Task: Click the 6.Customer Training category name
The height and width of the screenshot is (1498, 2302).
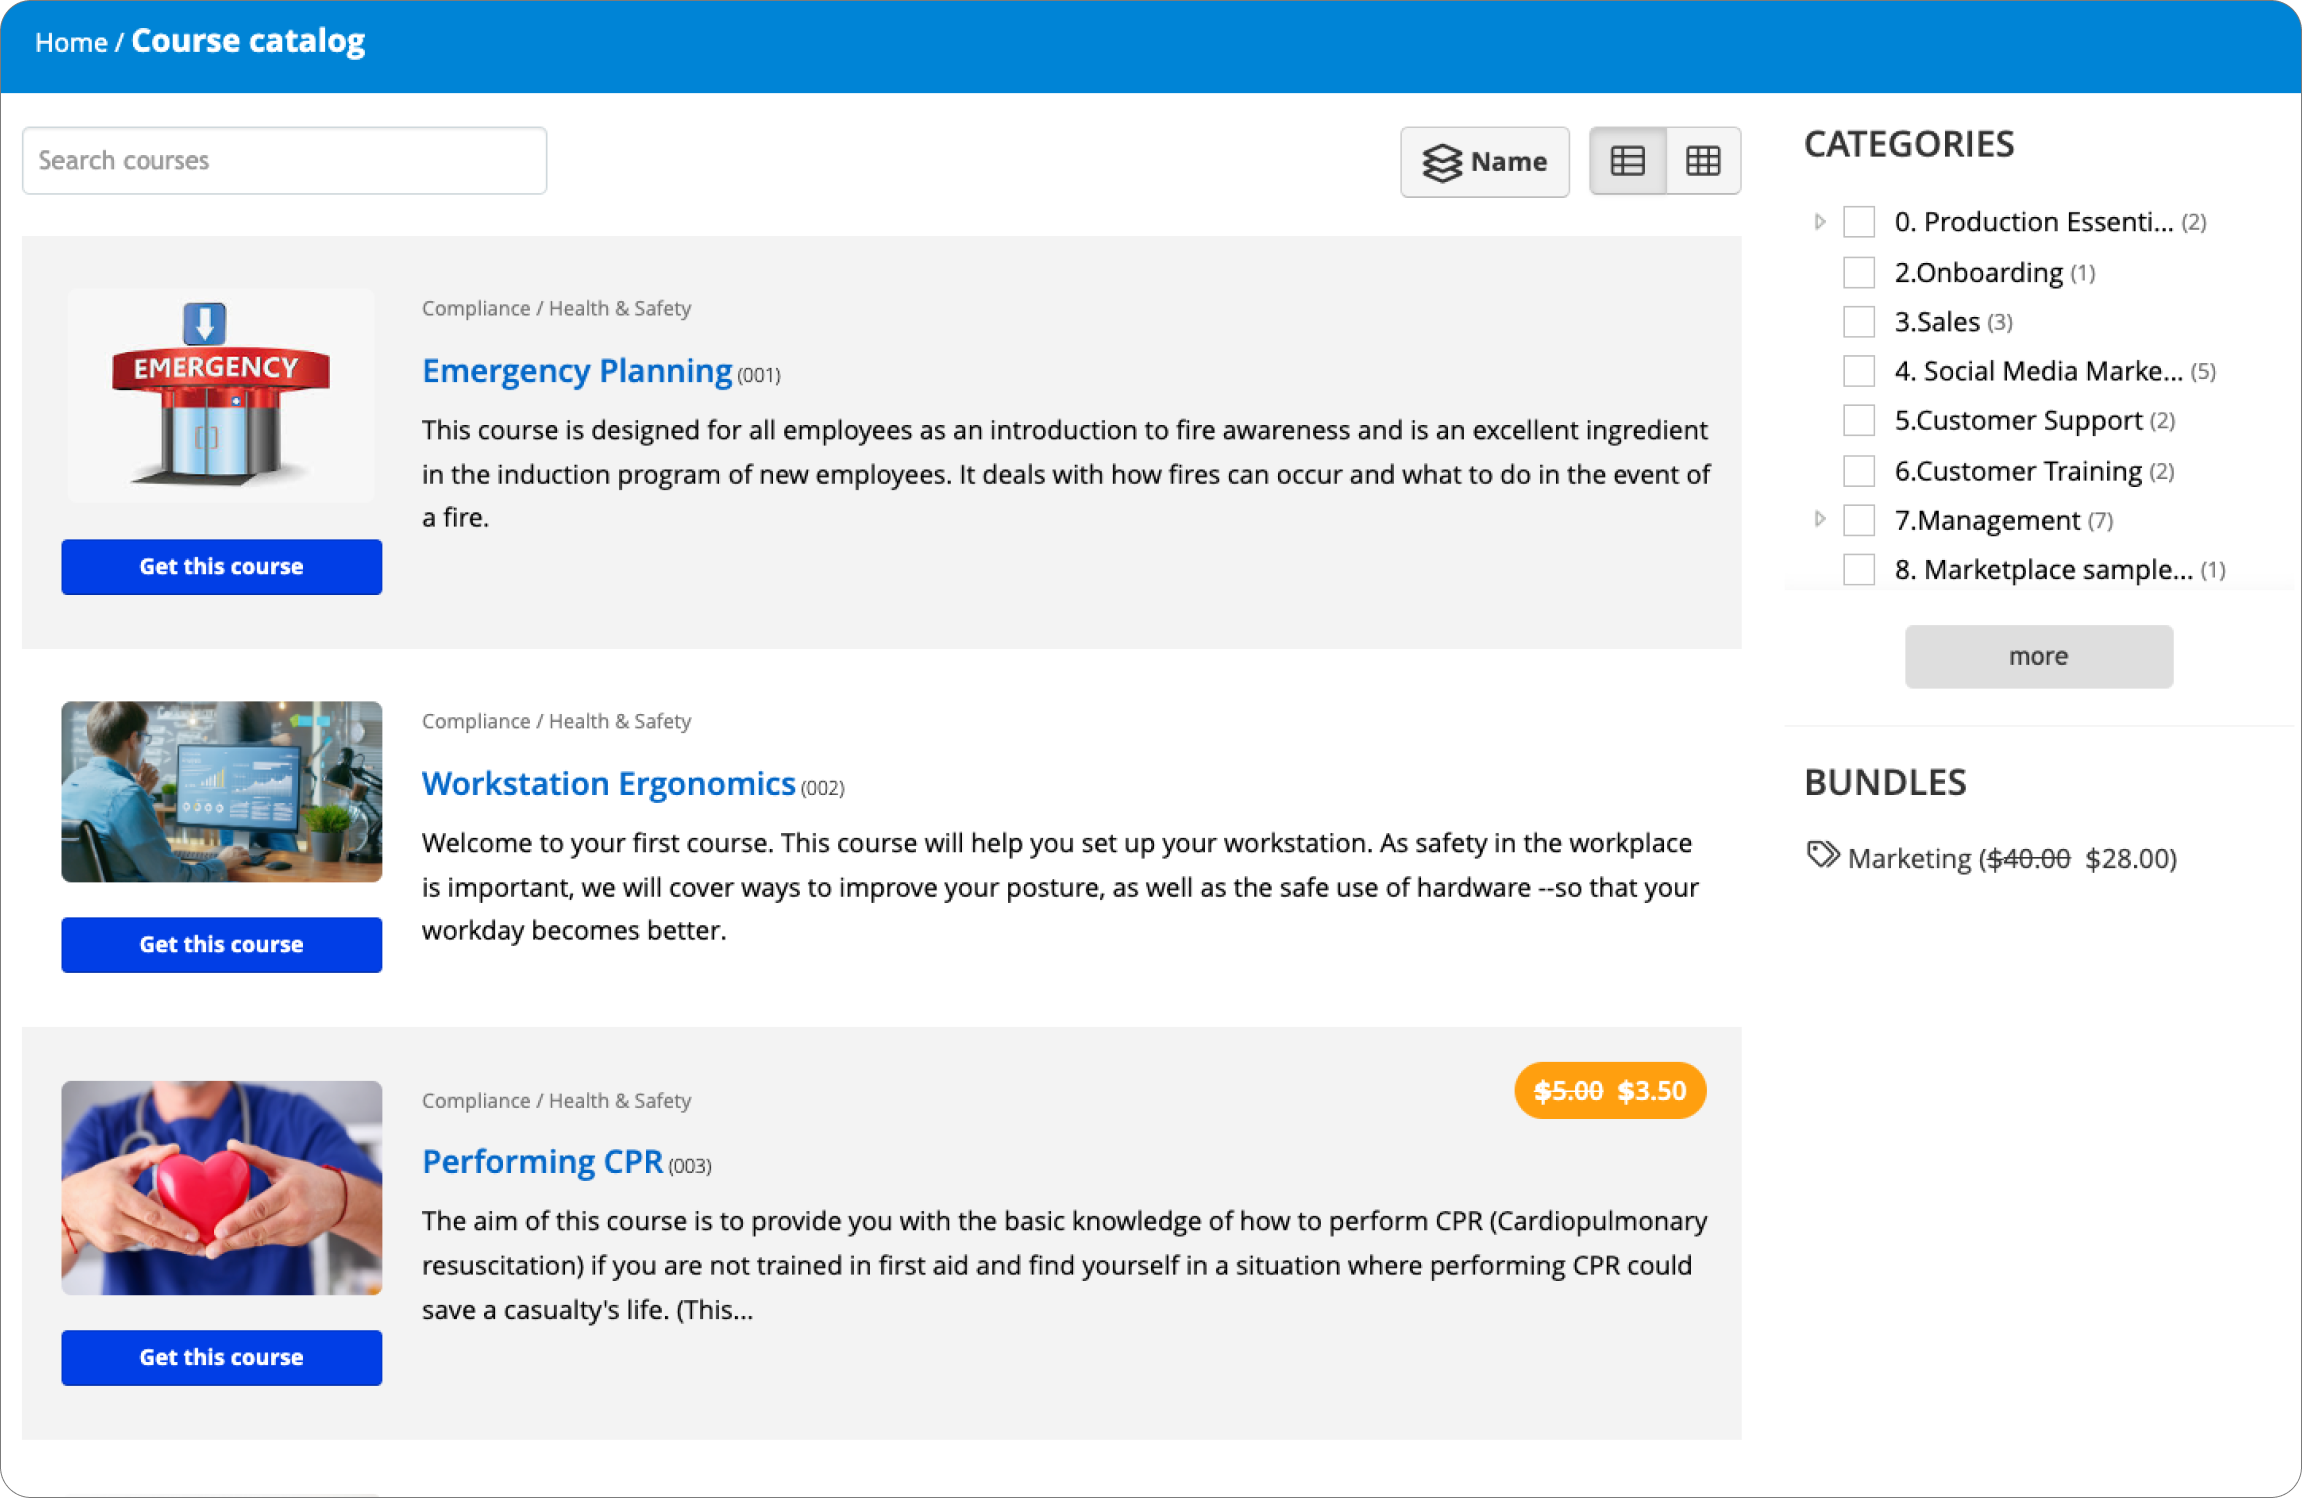Action: [x=2018, y=471]
